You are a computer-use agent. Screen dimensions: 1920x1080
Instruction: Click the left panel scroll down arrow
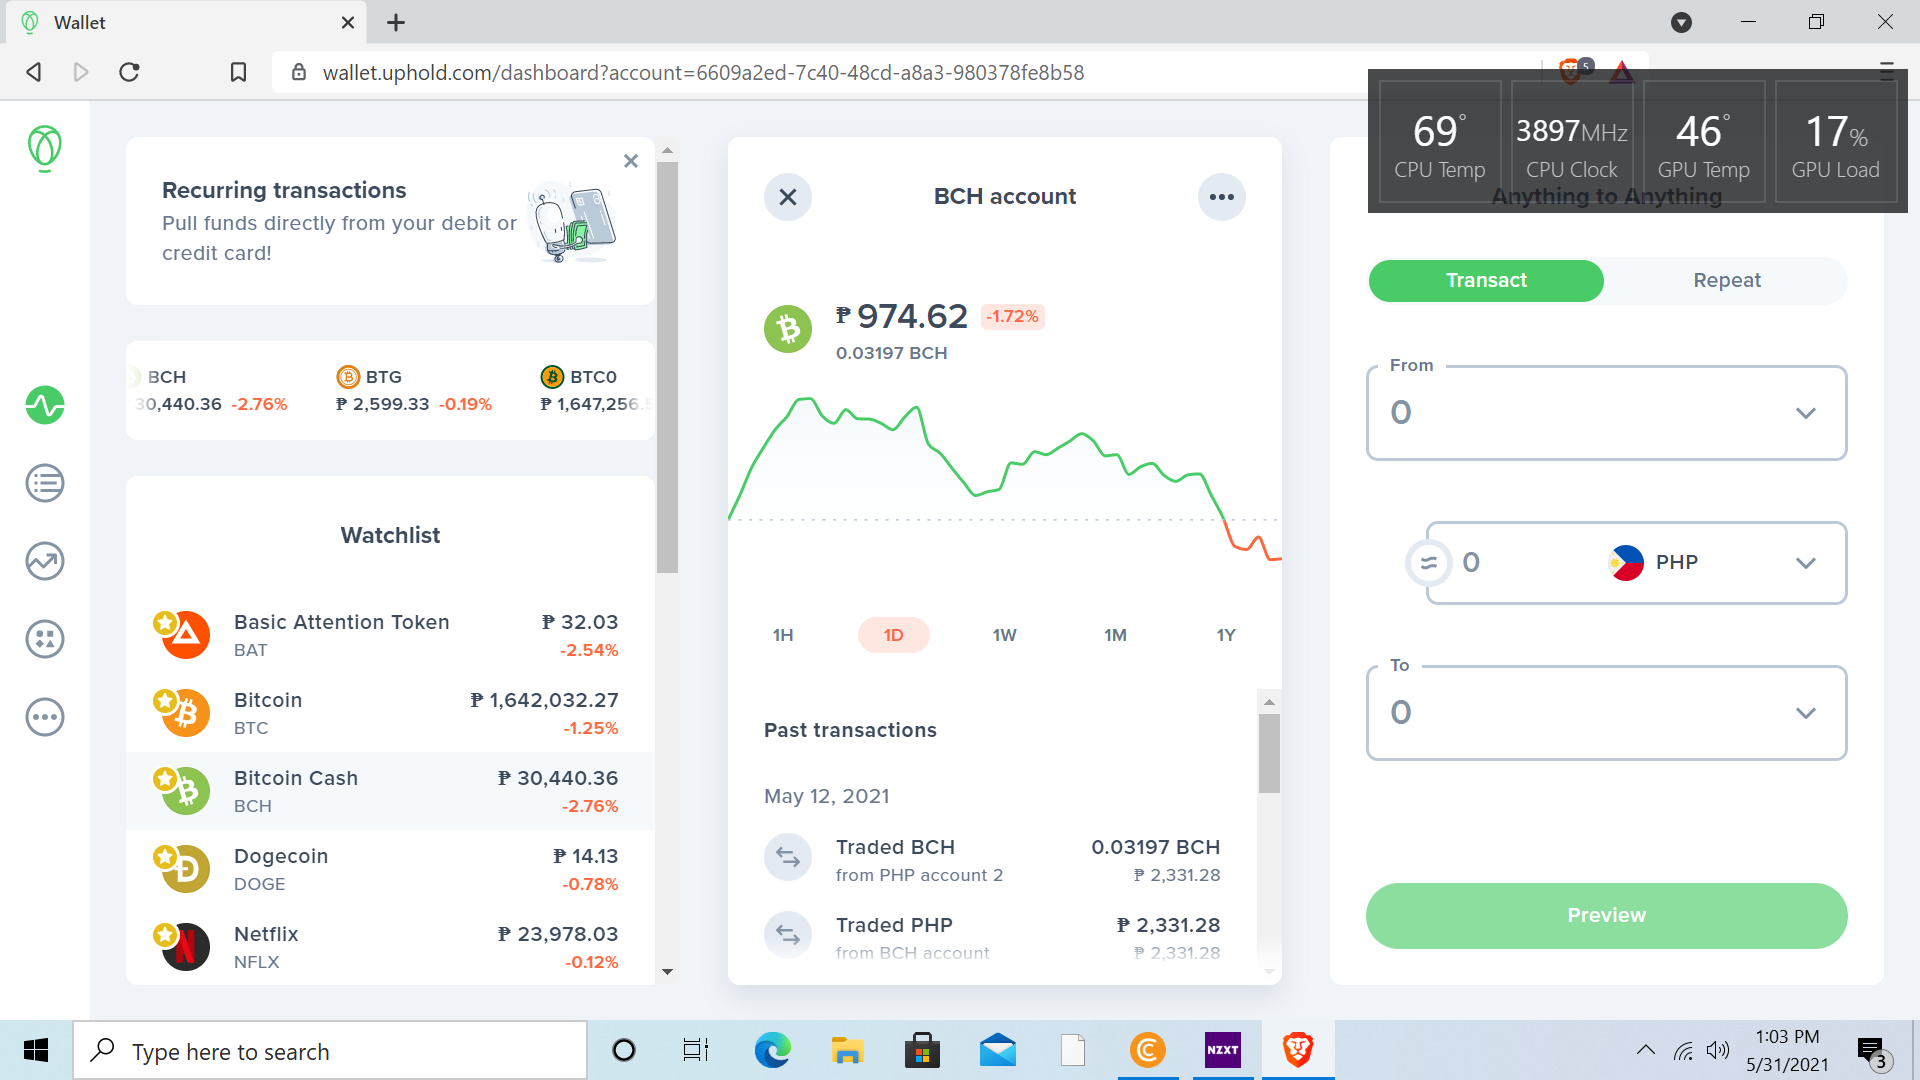(x=667, y=971)
